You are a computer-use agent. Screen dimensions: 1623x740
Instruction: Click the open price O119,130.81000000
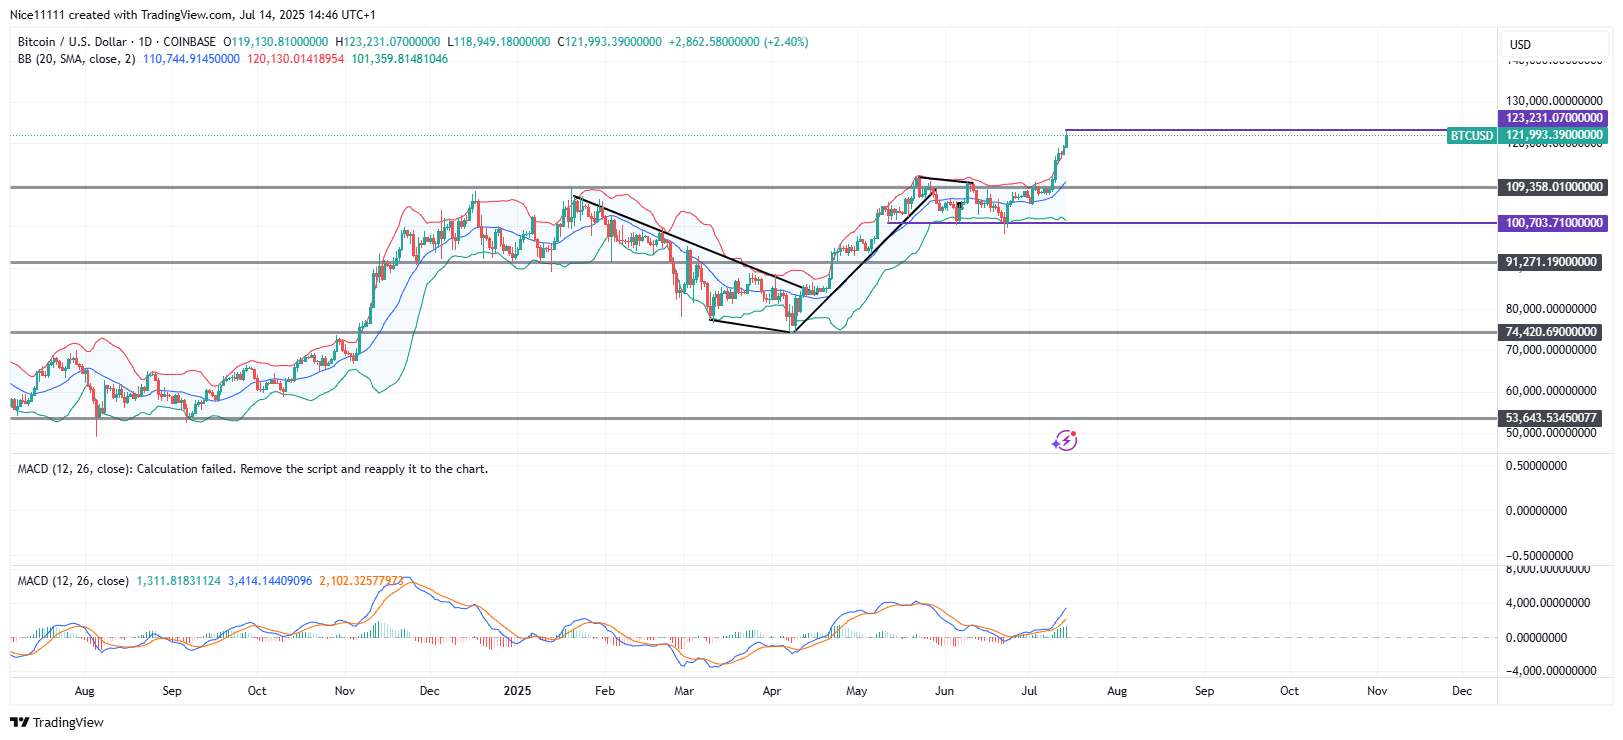(276, 42)
